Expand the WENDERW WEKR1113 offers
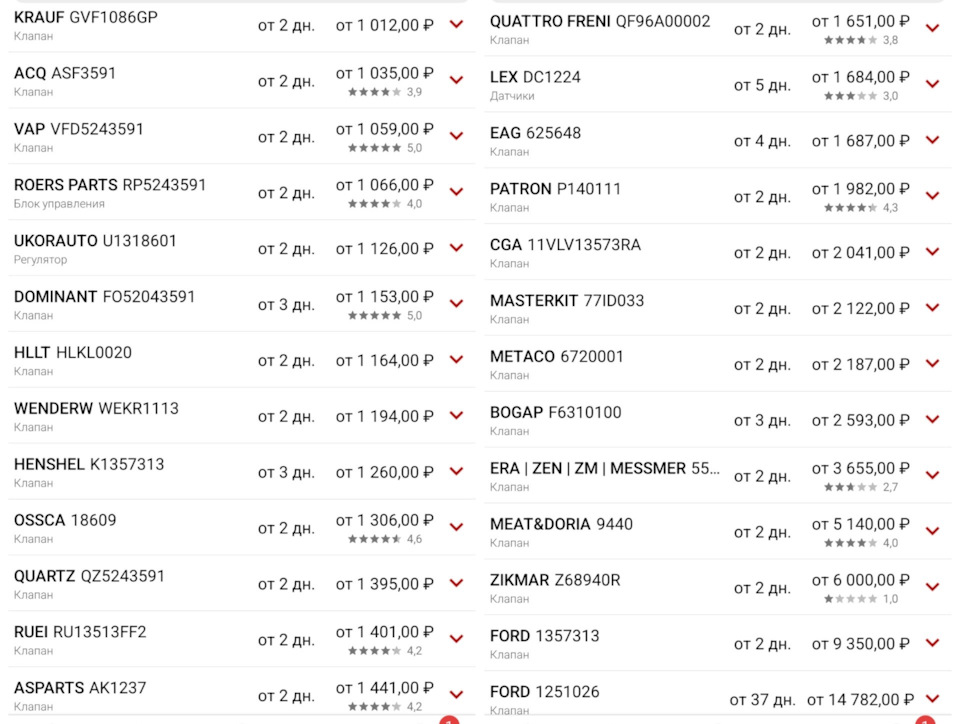 pyautogui.click(x=457, y=415)
